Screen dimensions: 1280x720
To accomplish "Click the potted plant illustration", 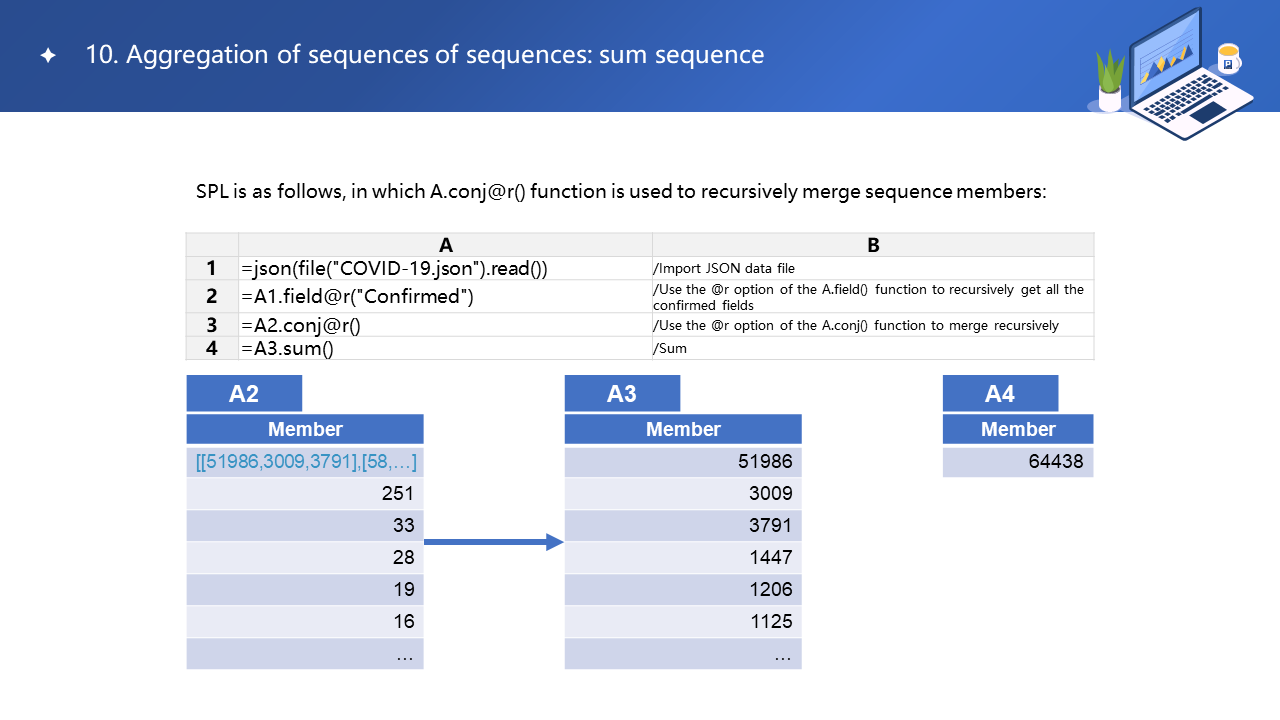I will coord(1110,82).
